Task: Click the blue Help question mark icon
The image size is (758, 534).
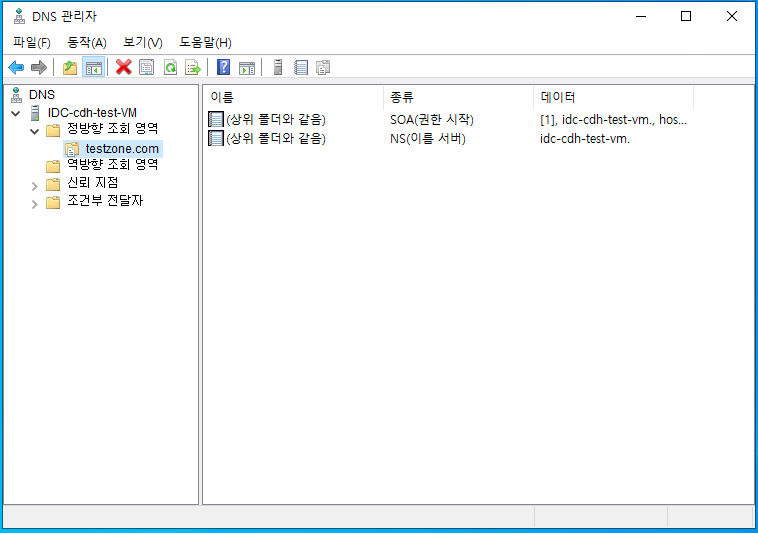Action: 223,67
